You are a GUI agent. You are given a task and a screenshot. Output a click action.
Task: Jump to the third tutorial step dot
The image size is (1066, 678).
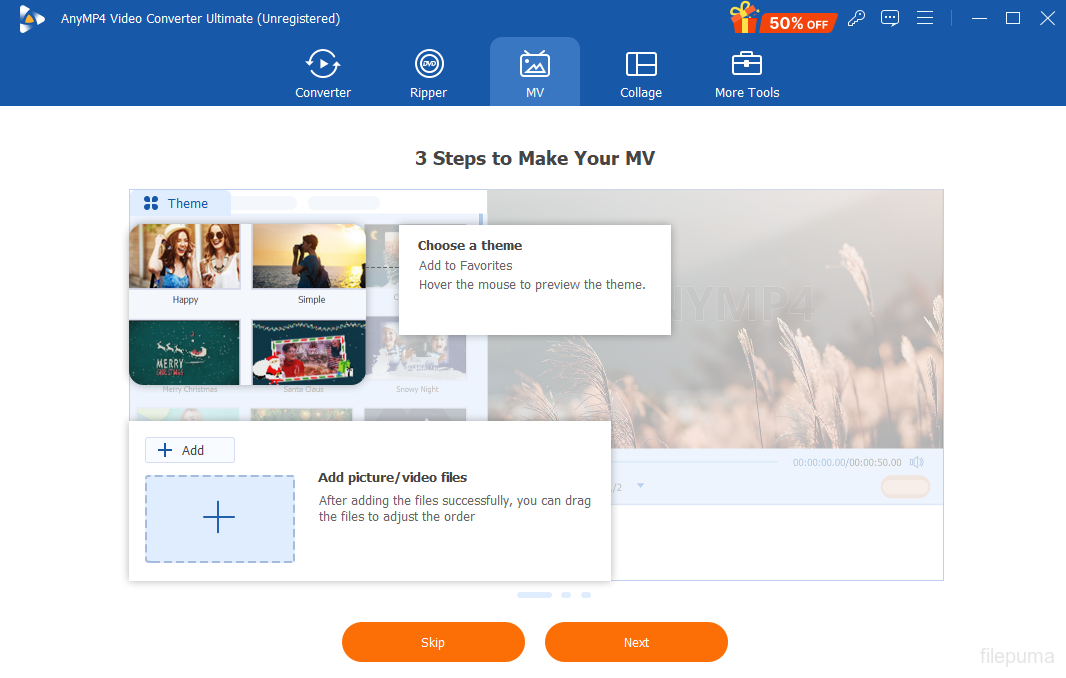click(x=586, y=595)
